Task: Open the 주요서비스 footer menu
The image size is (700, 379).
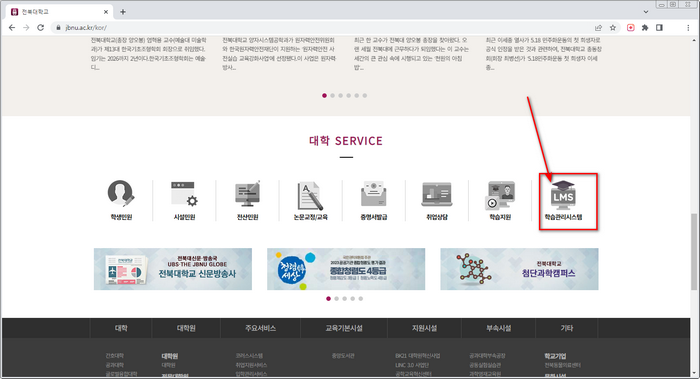Action: pos(260,328)
